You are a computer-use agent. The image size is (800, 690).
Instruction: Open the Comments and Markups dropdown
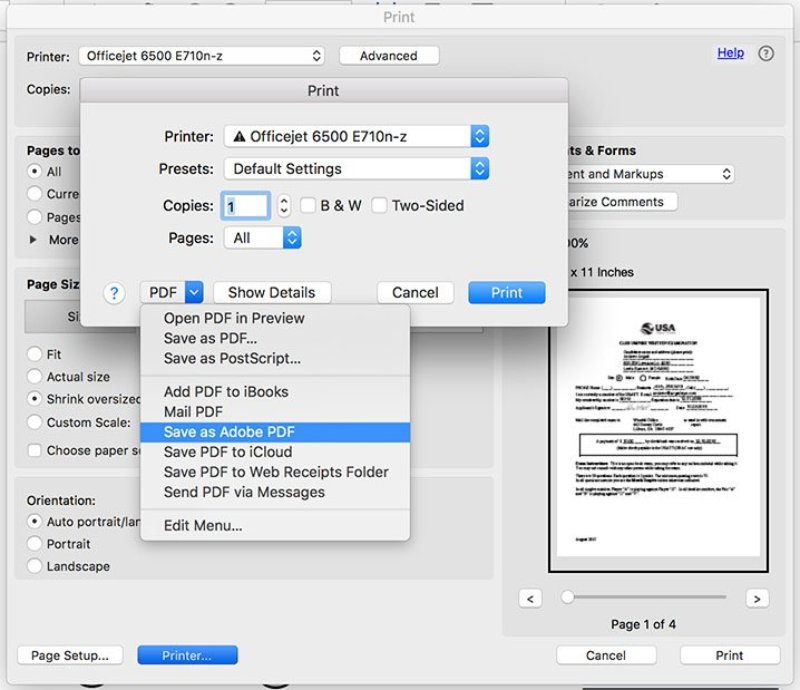[650, 174]
